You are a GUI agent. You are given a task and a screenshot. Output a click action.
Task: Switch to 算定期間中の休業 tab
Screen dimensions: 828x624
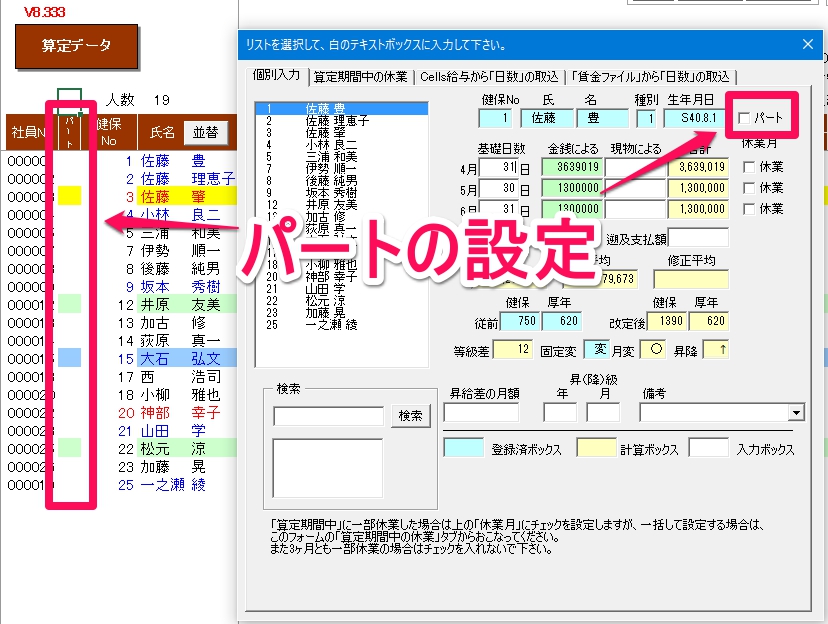[x=362, y=77]
